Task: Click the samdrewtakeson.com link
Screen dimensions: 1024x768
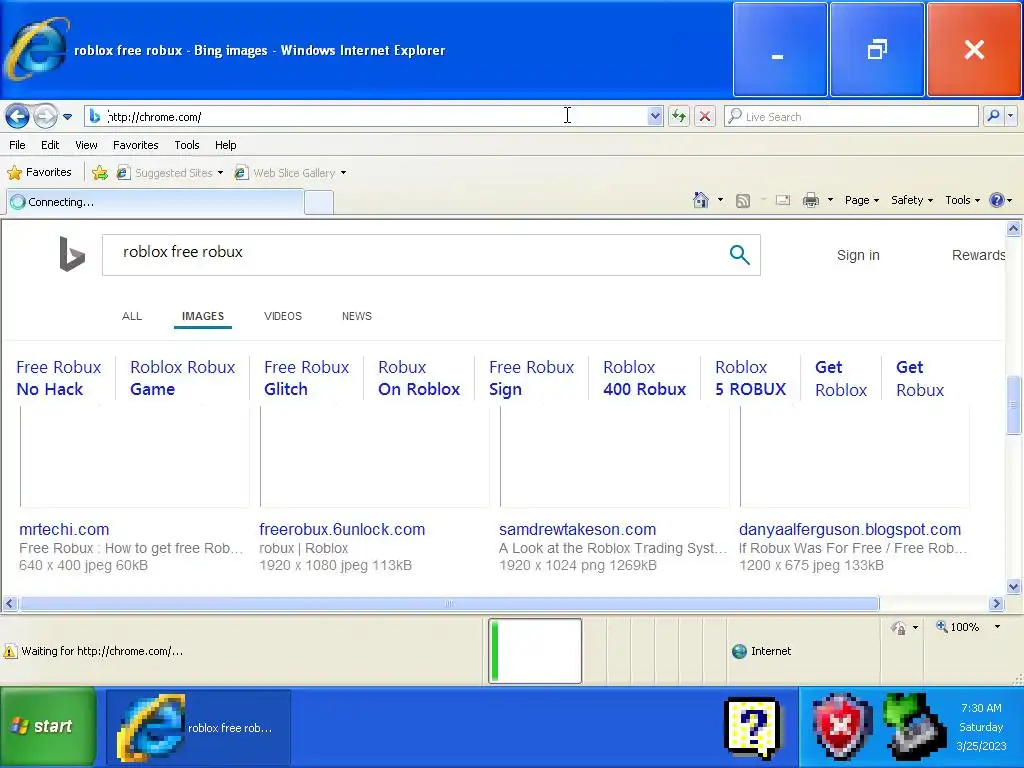Action: (x=577, y=530)
